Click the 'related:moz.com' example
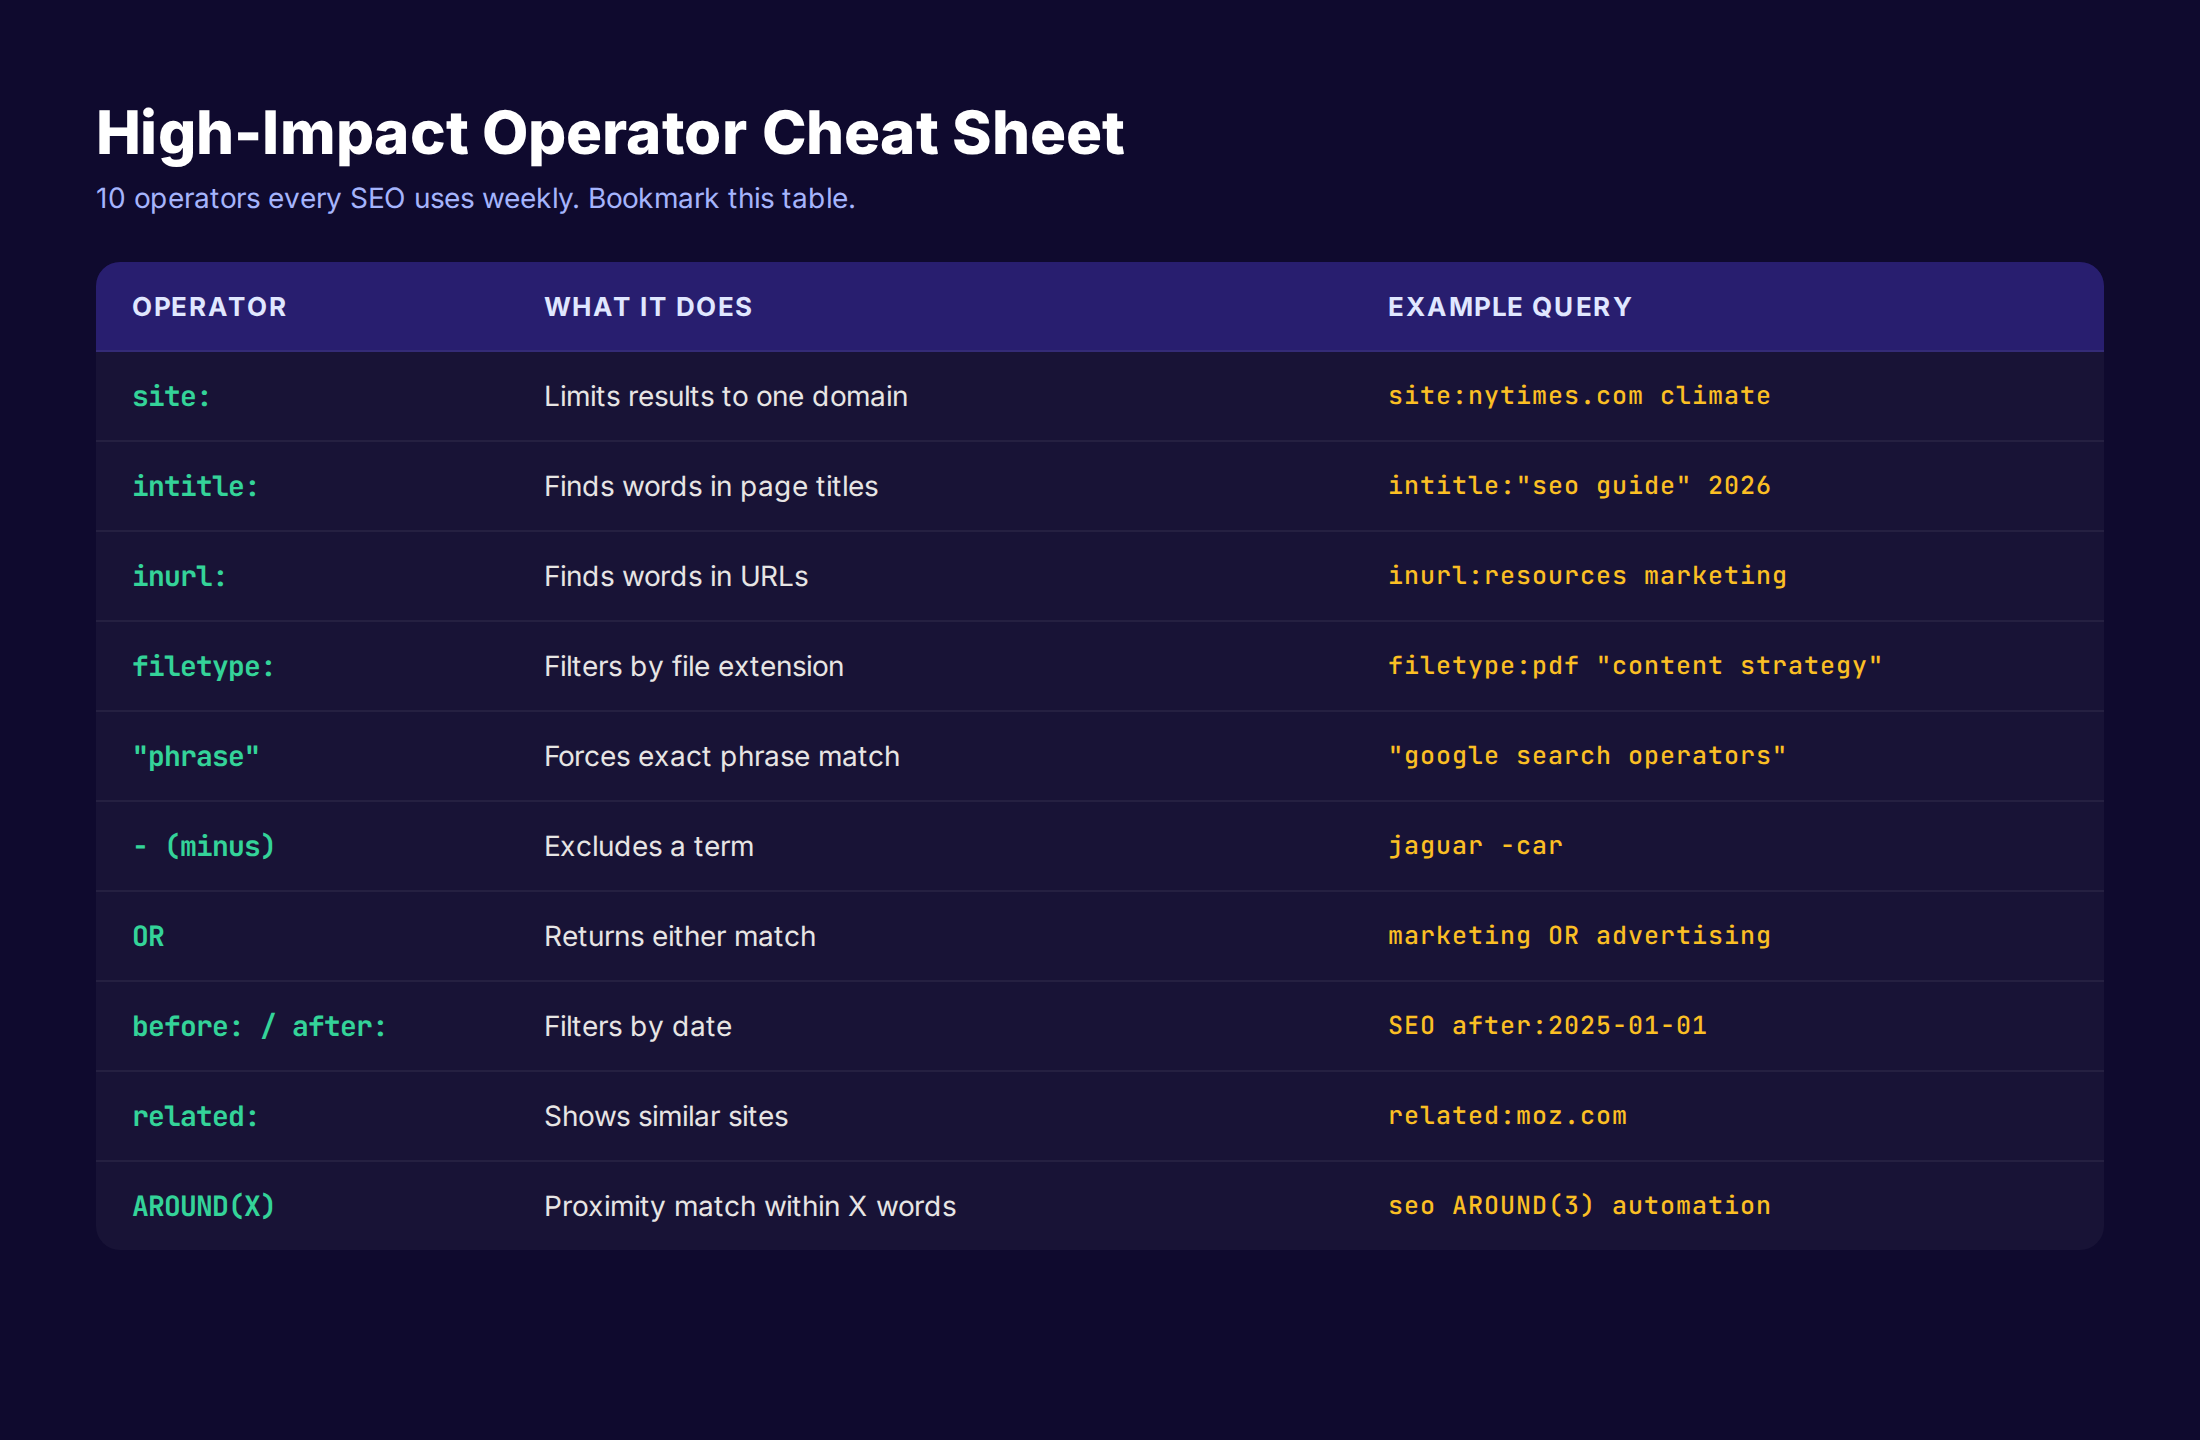 coord(1507,1116)
